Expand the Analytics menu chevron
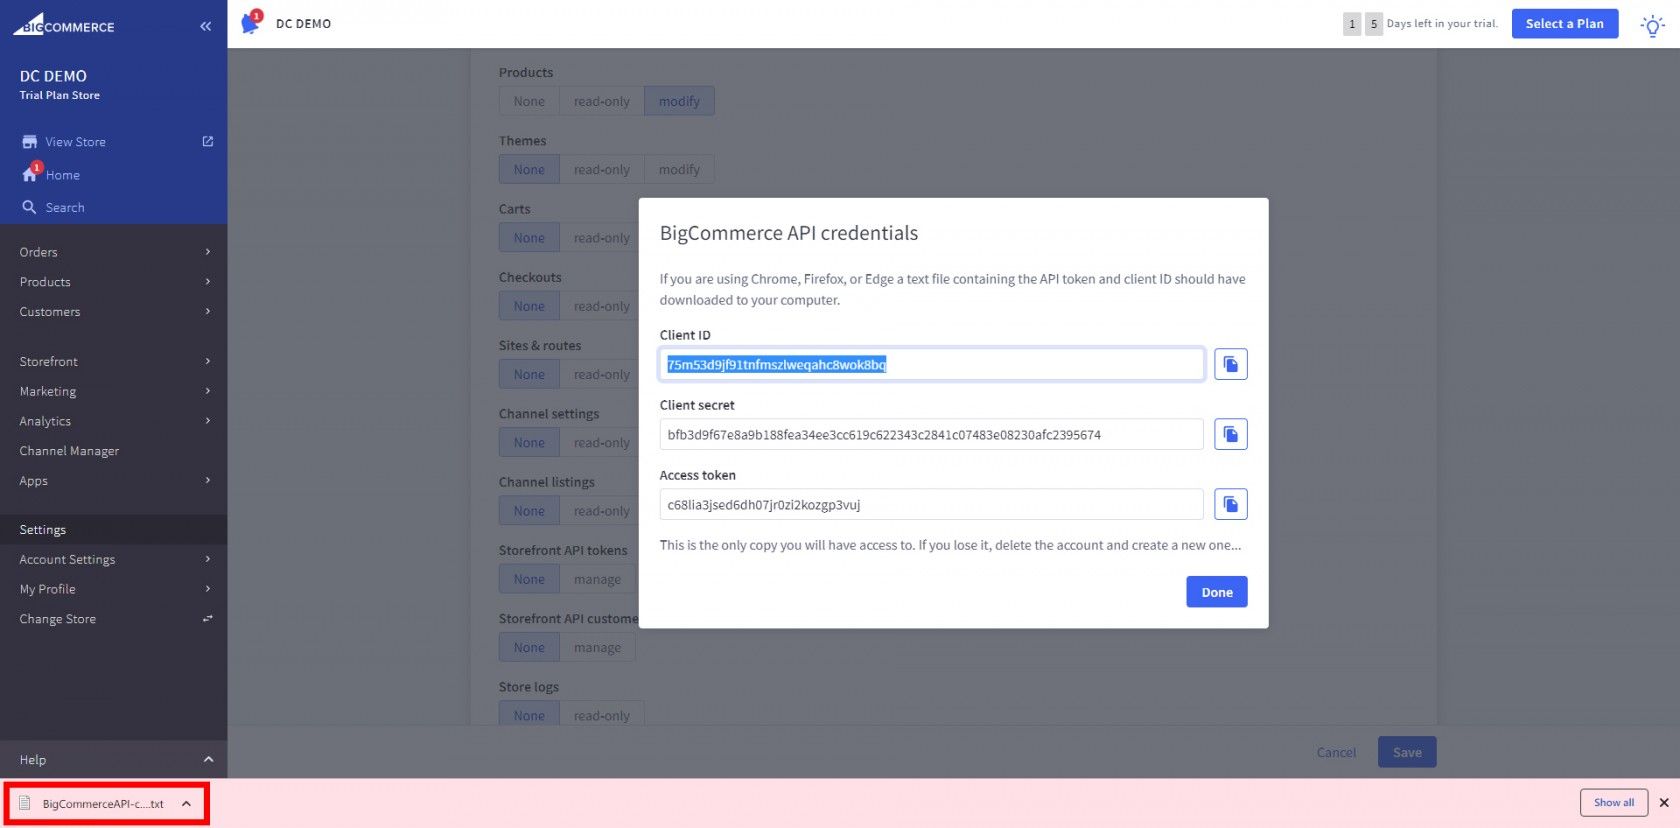The width and height of the screenshot is (1680, 828). 208,421
